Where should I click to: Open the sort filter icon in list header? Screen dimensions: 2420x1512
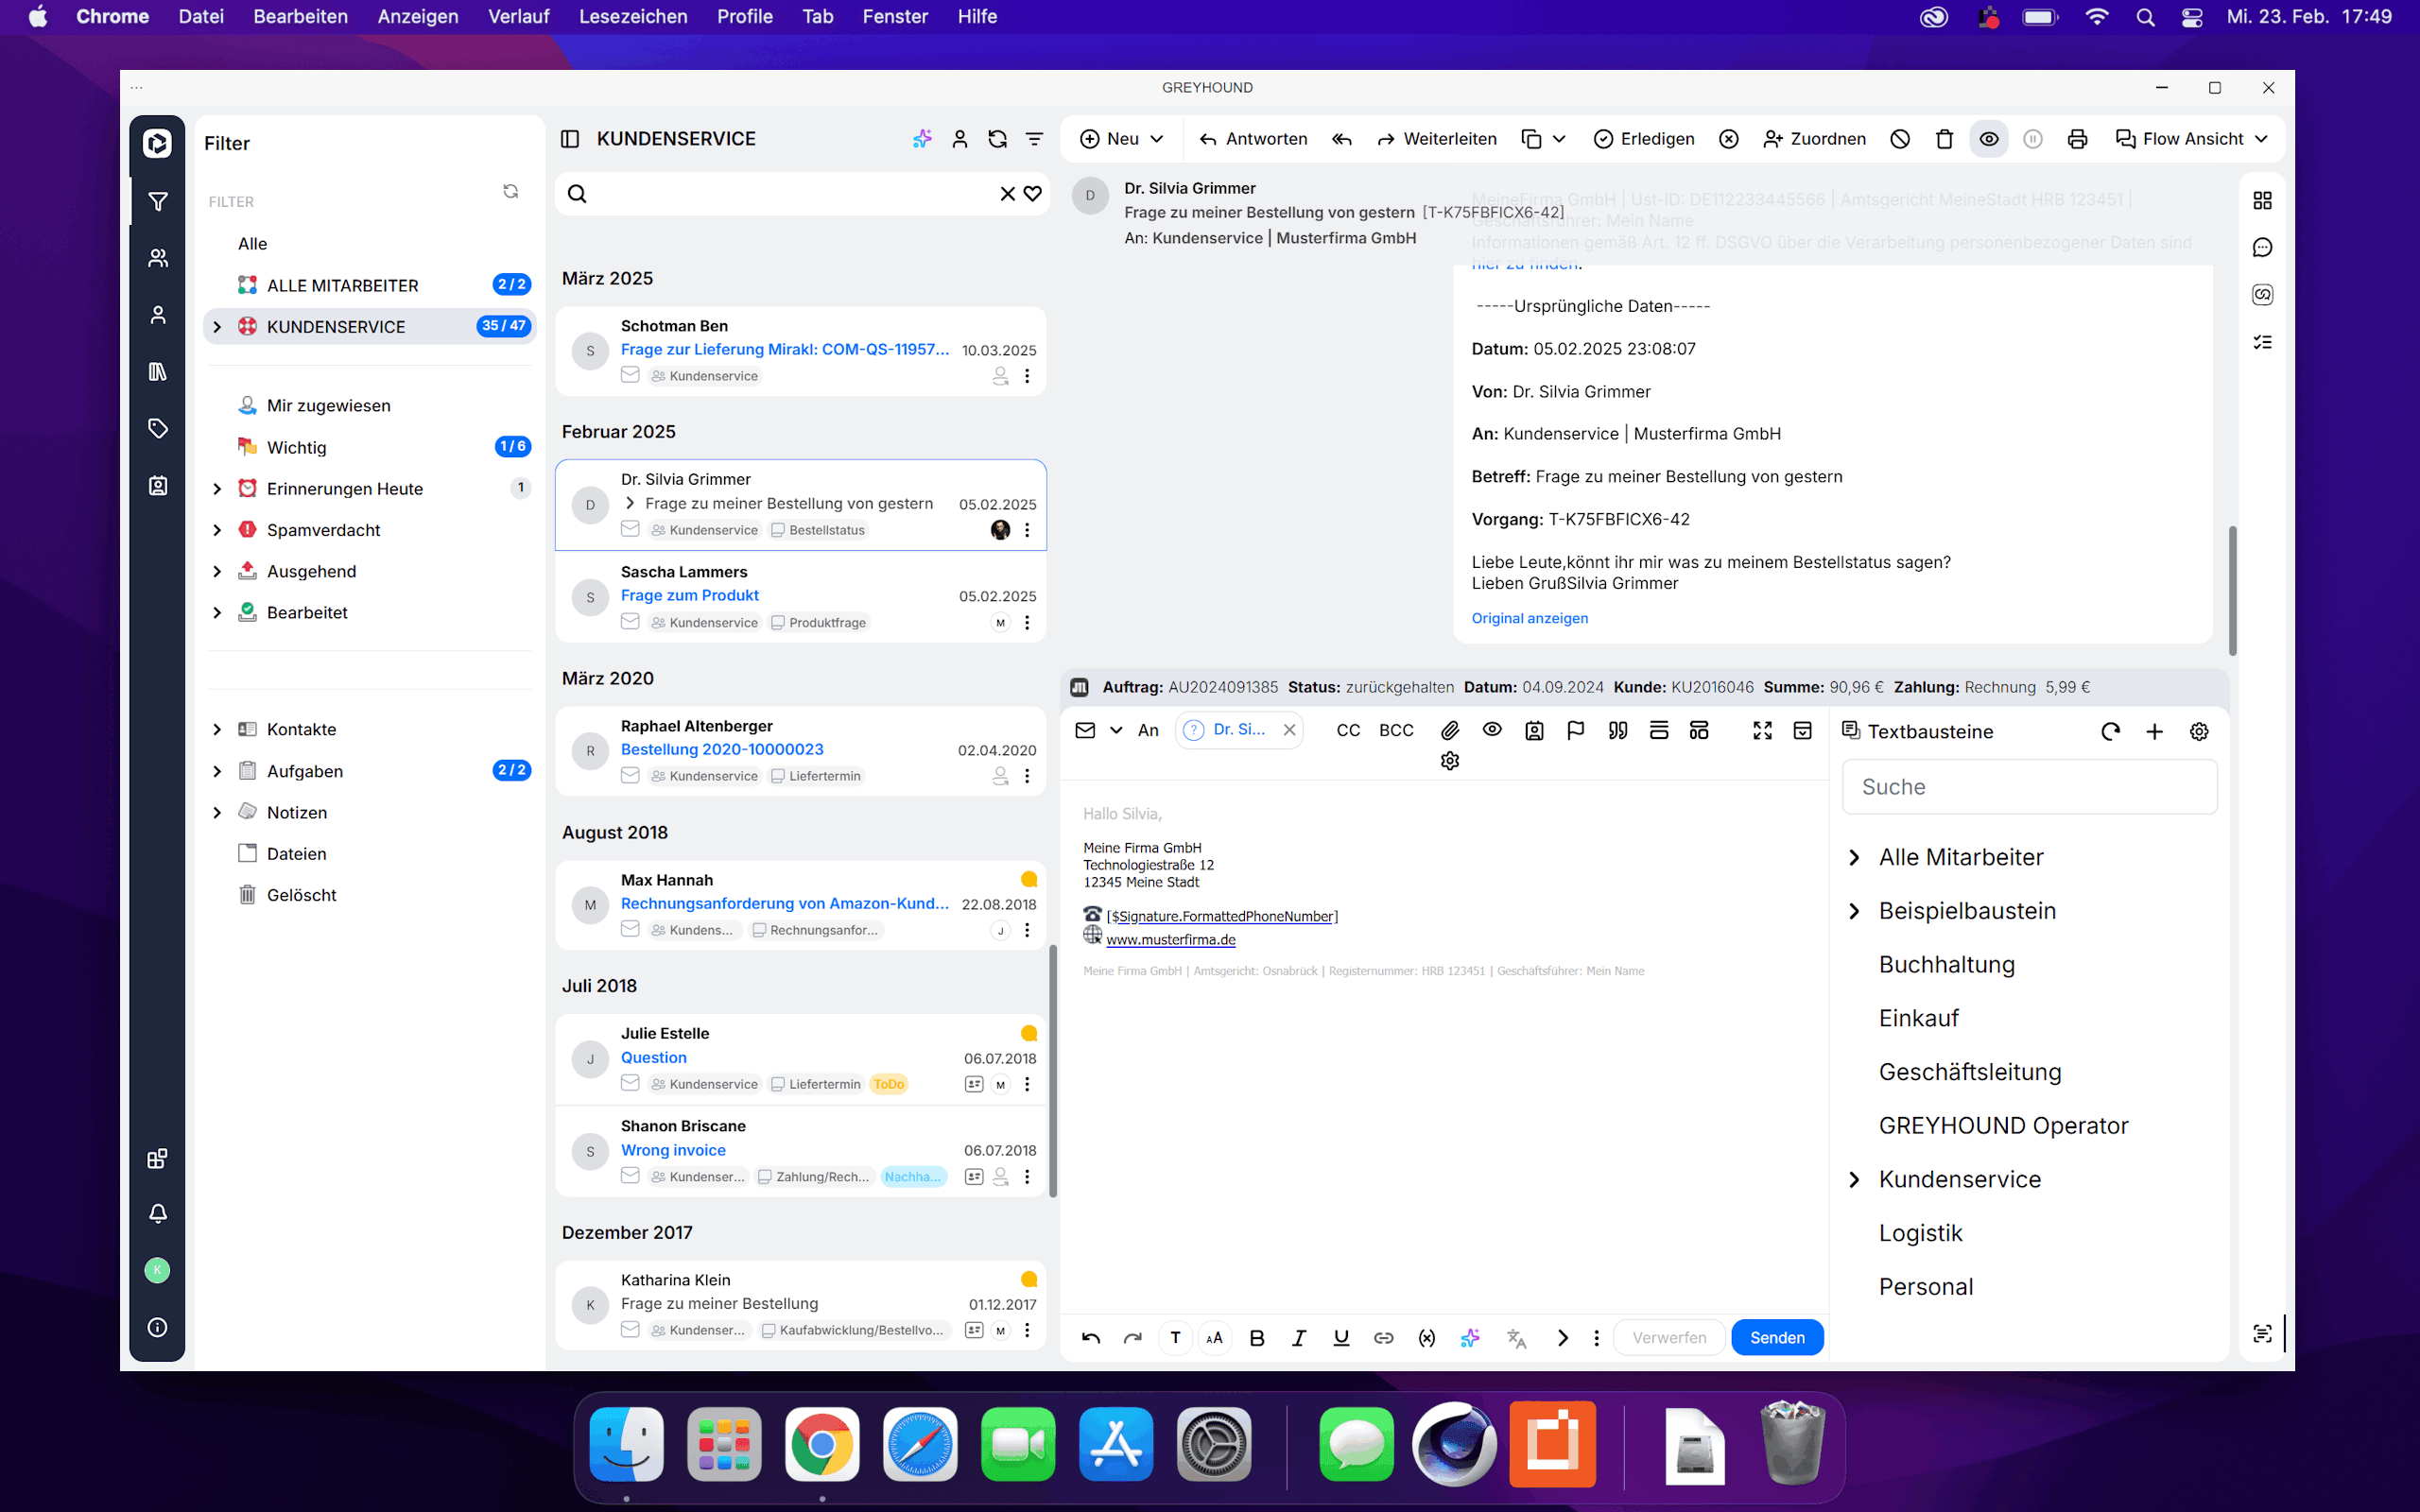tap(1034, 139)
